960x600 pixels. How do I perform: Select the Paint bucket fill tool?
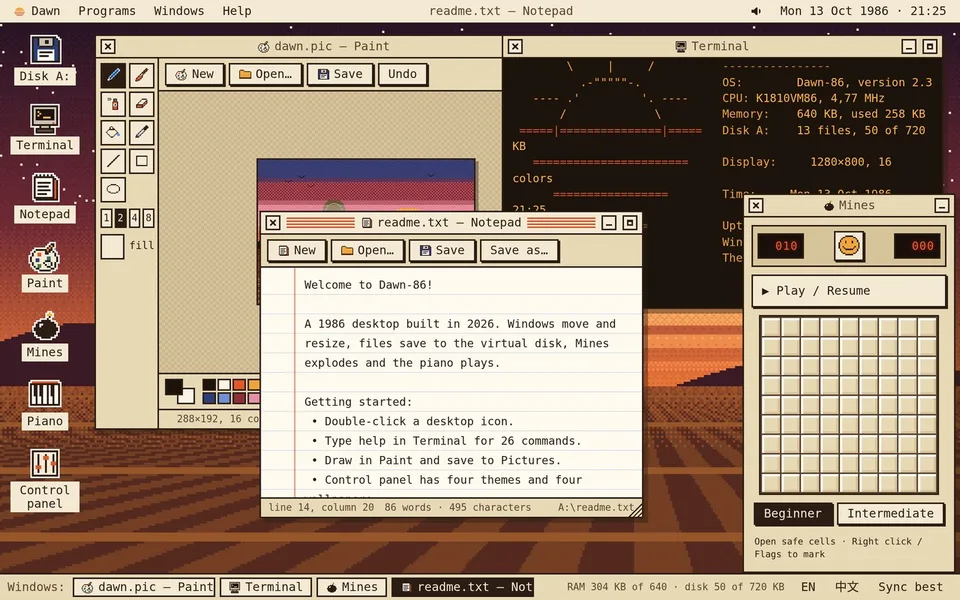coord(113,132)
